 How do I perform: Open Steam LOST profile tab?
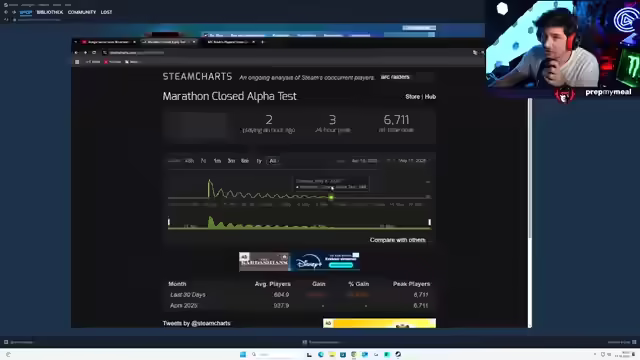tap(107, 12)
